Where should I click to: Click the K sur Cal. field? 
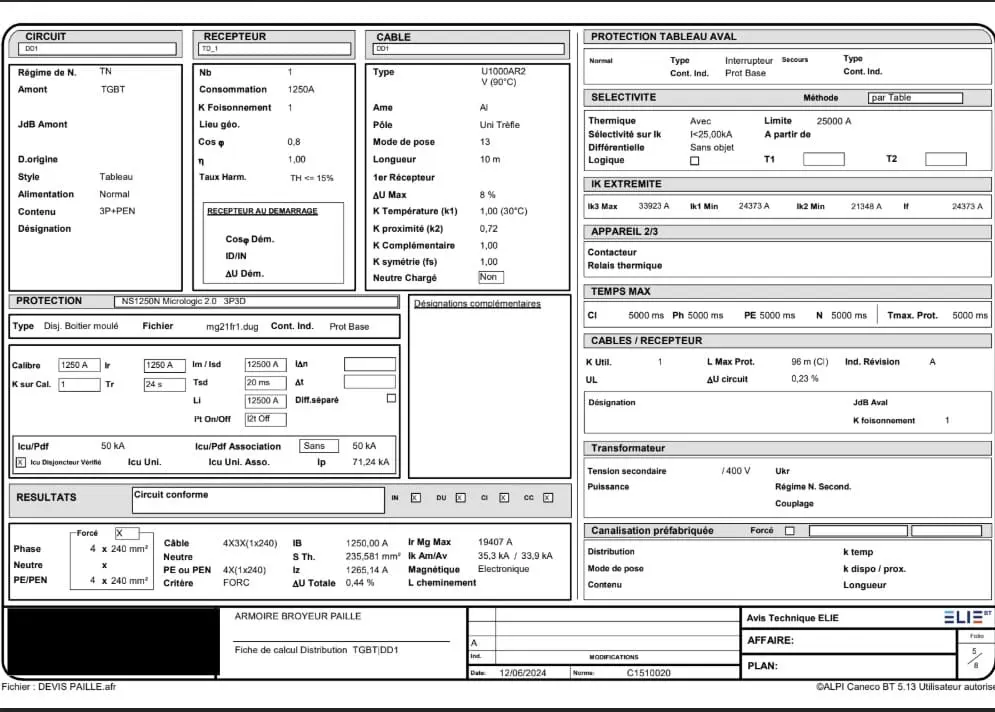click(79, 385)
